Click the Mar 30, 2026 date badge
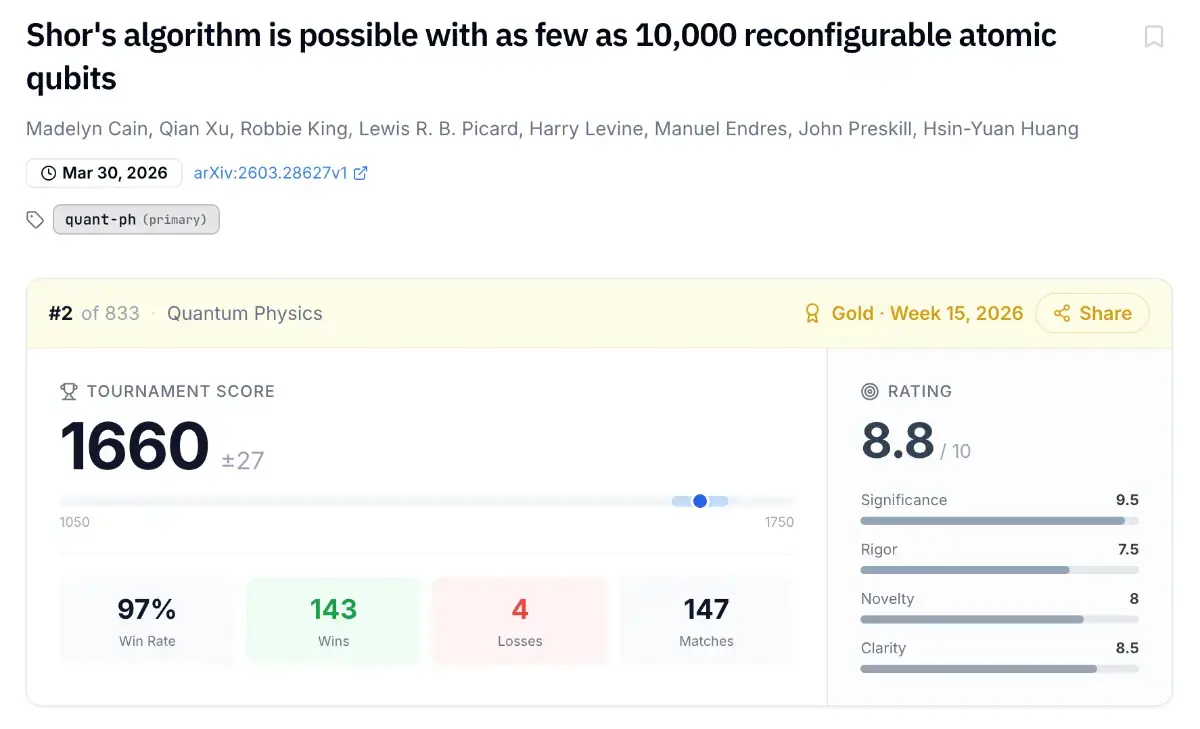1200x729 pixels. click(x=104, y=173)
